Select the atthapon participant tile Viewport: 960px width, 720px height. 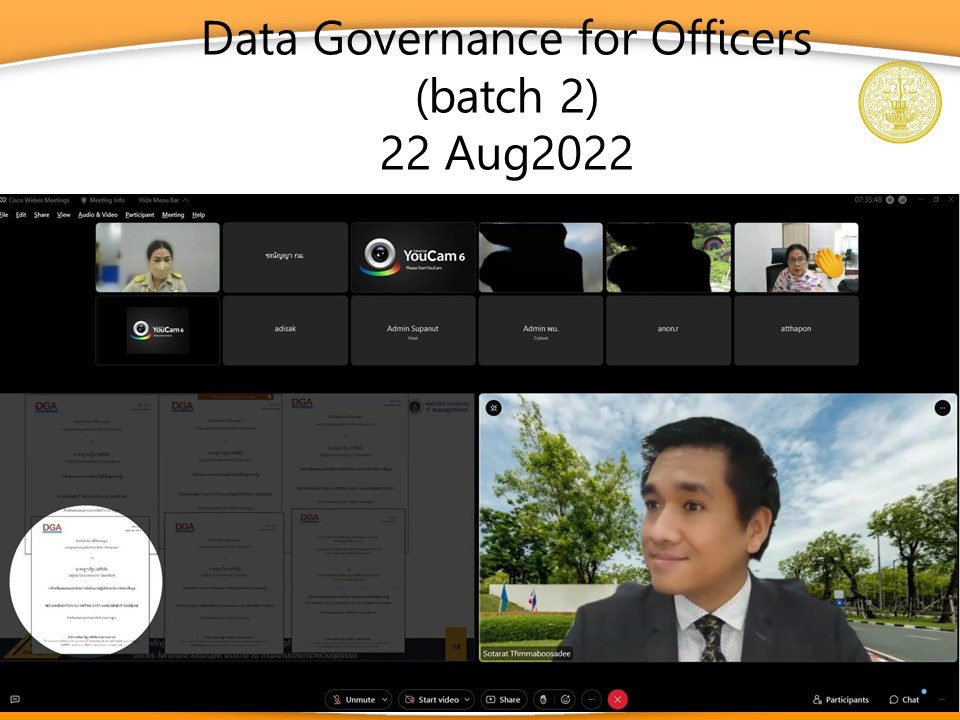pyautogui.click(x=796, y=330)
